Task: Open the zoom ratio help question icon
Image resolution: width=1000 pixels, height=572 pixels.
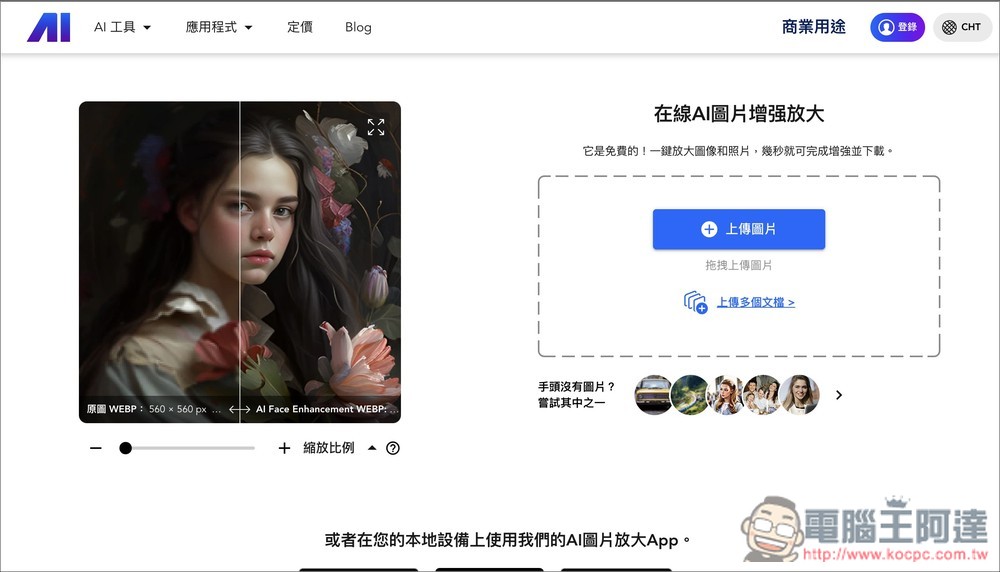Action: [x=393, y=448]
